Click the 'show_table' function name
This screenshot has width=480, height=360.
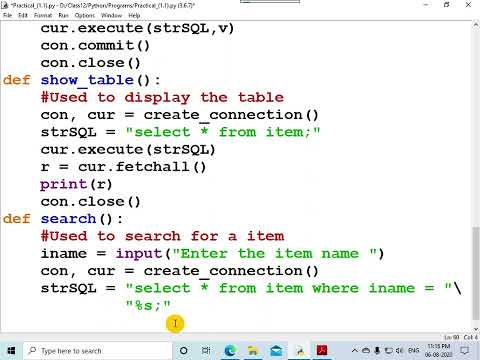pos(87,80)
